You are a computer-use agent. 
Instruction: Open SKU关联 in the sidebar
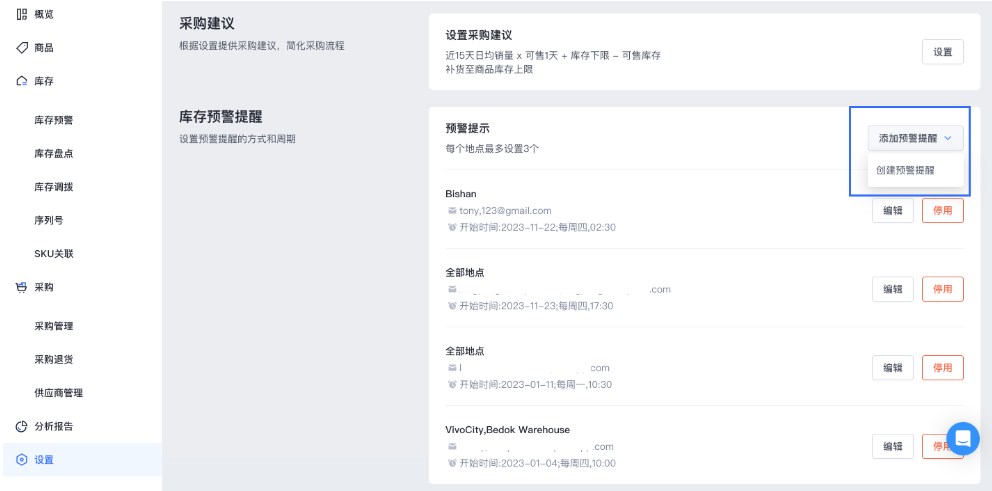click(54, 254)
